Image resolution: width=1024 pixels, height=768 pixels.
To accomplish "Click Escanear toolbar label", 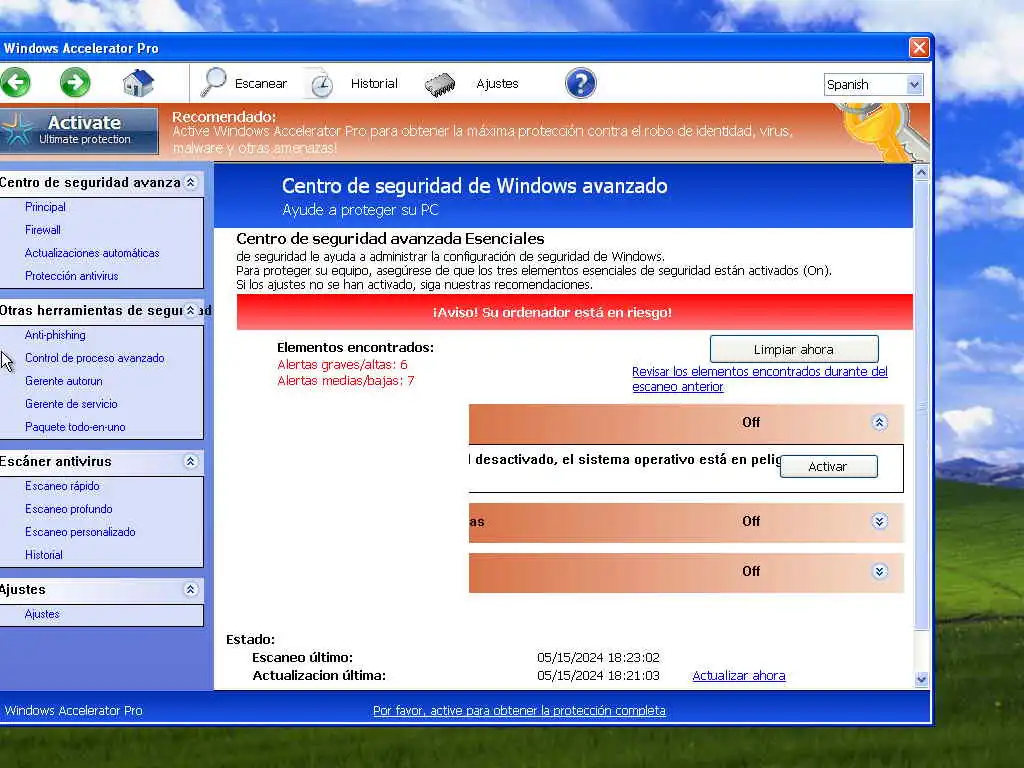I will point(261,84).
